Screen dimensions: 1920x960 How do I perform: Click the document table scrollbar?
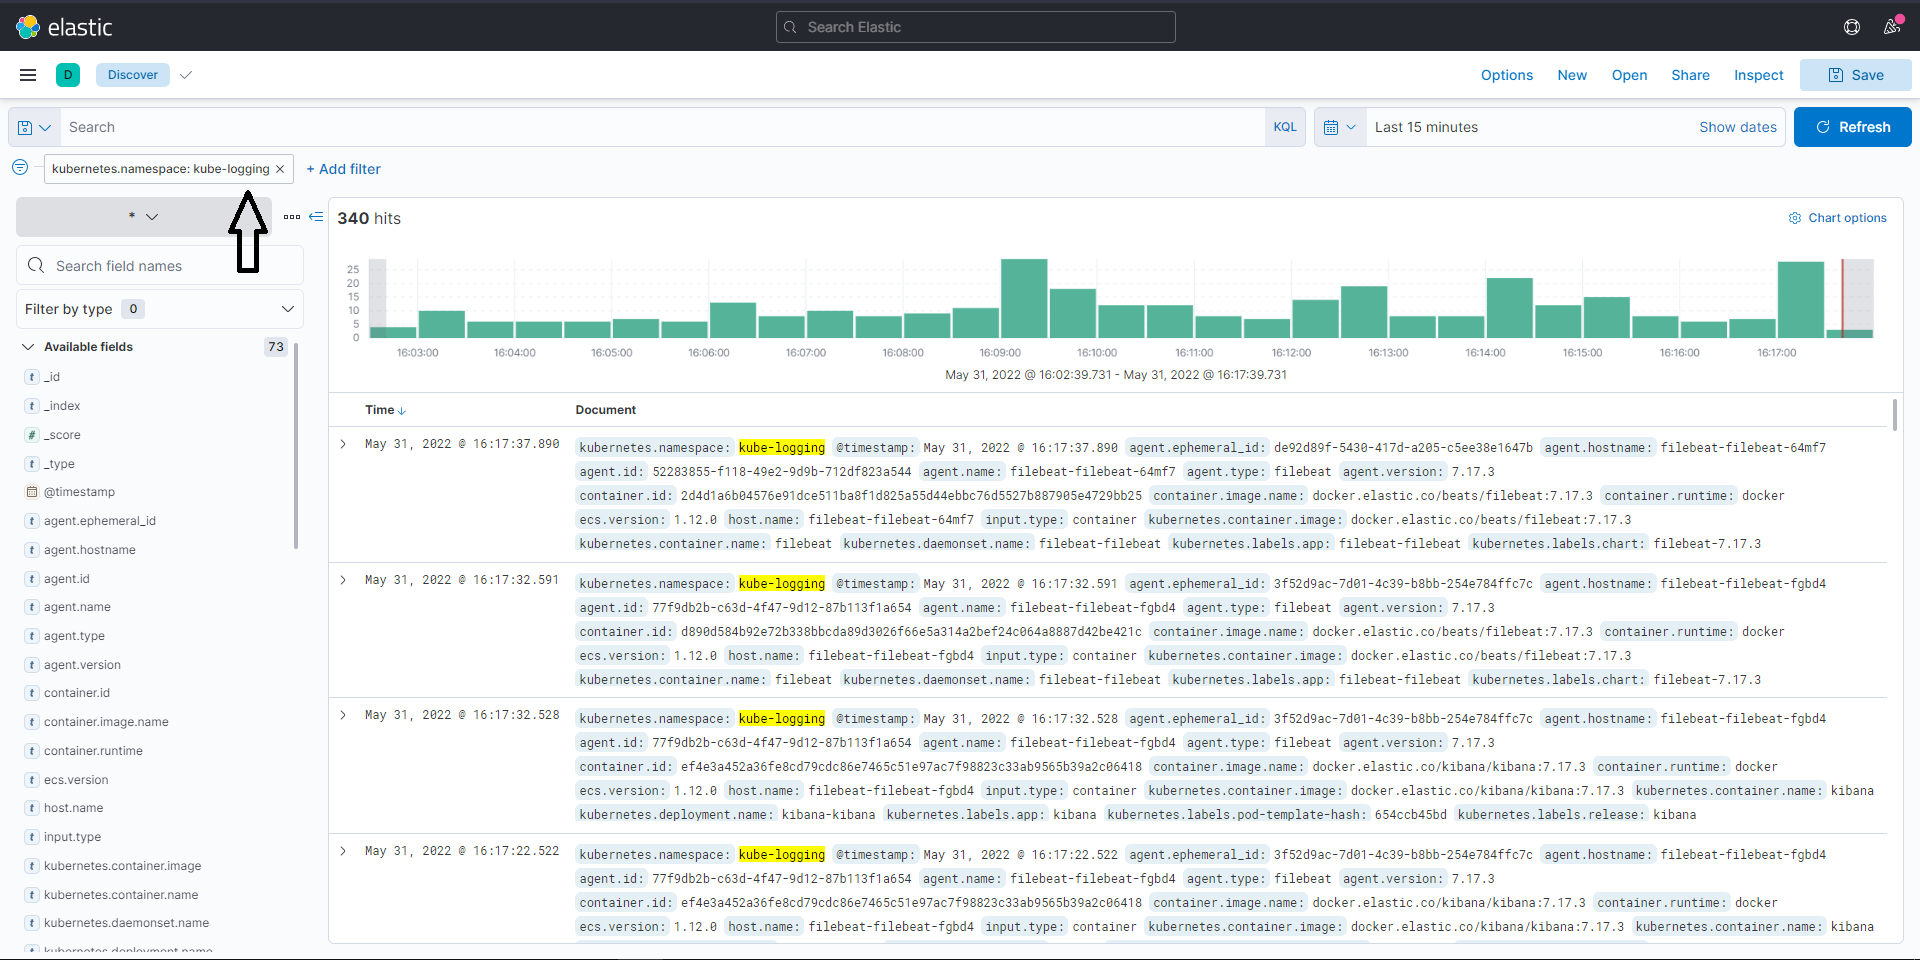[x=1894, y=414]
